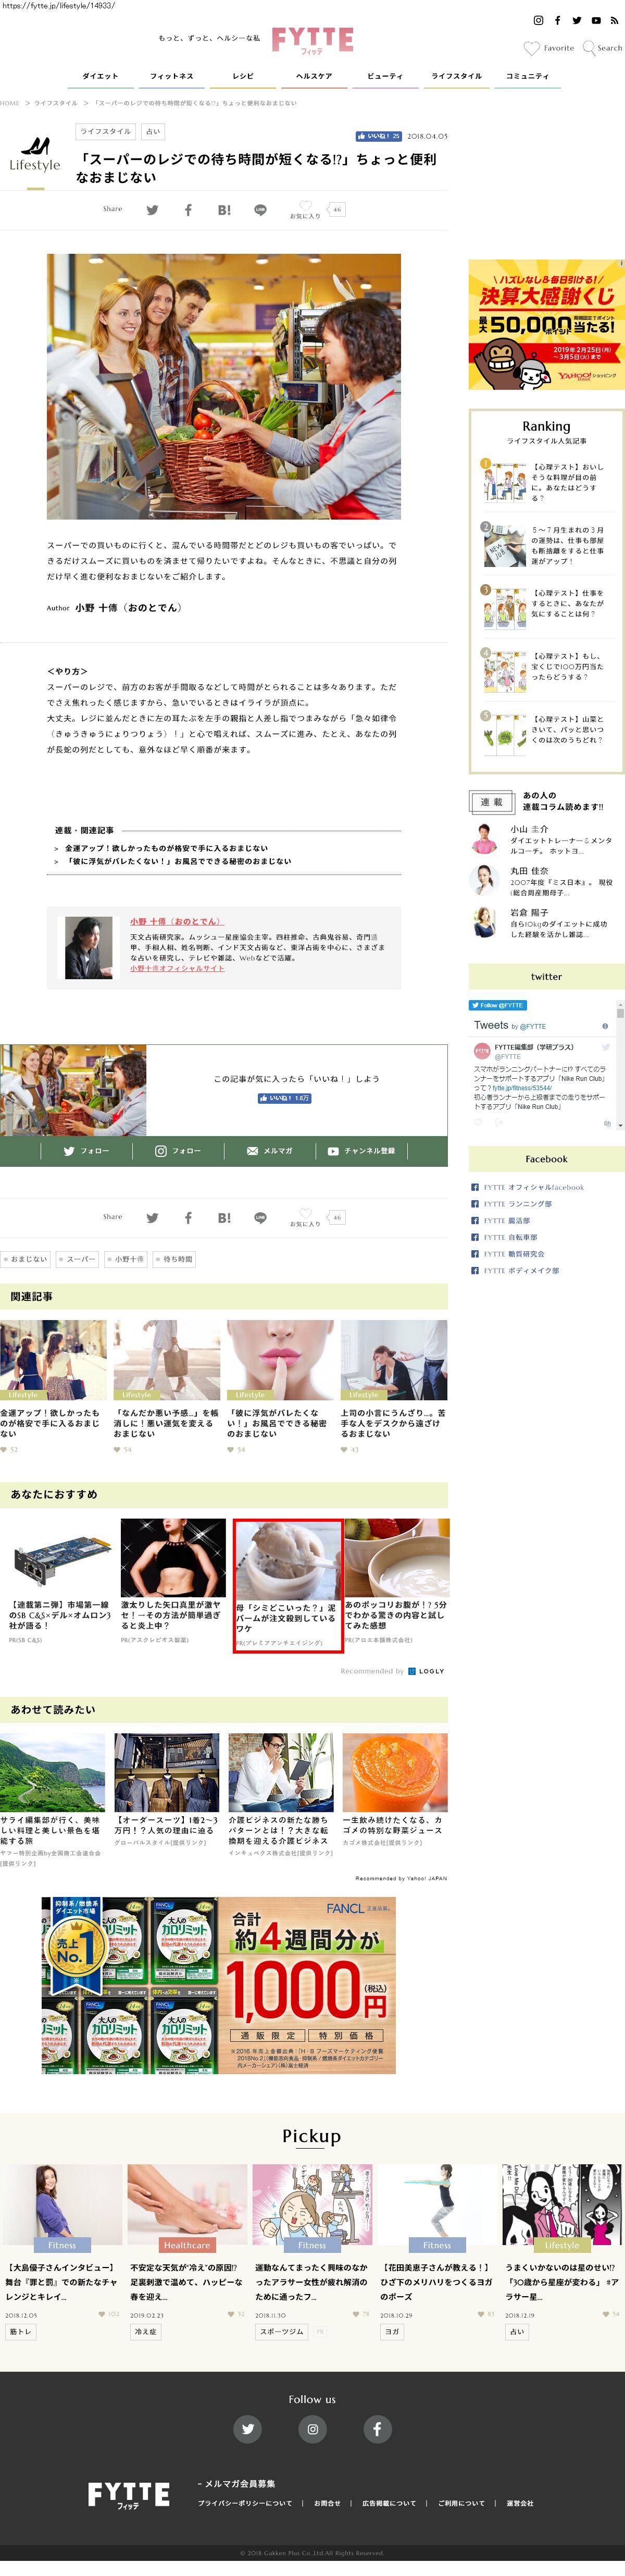The width and height of the screenshot is (625, 2576).
Task: Click Twitter widget scrollbar
Action: point(620,1064)
